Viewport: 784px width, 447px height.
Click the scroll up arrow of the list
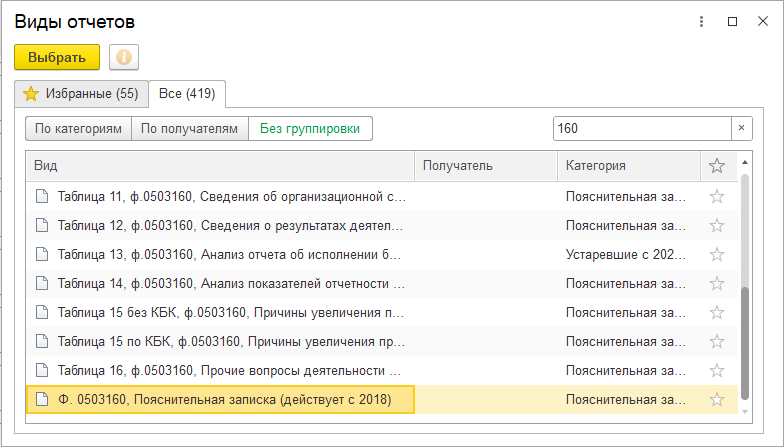[x=745, y=162]
